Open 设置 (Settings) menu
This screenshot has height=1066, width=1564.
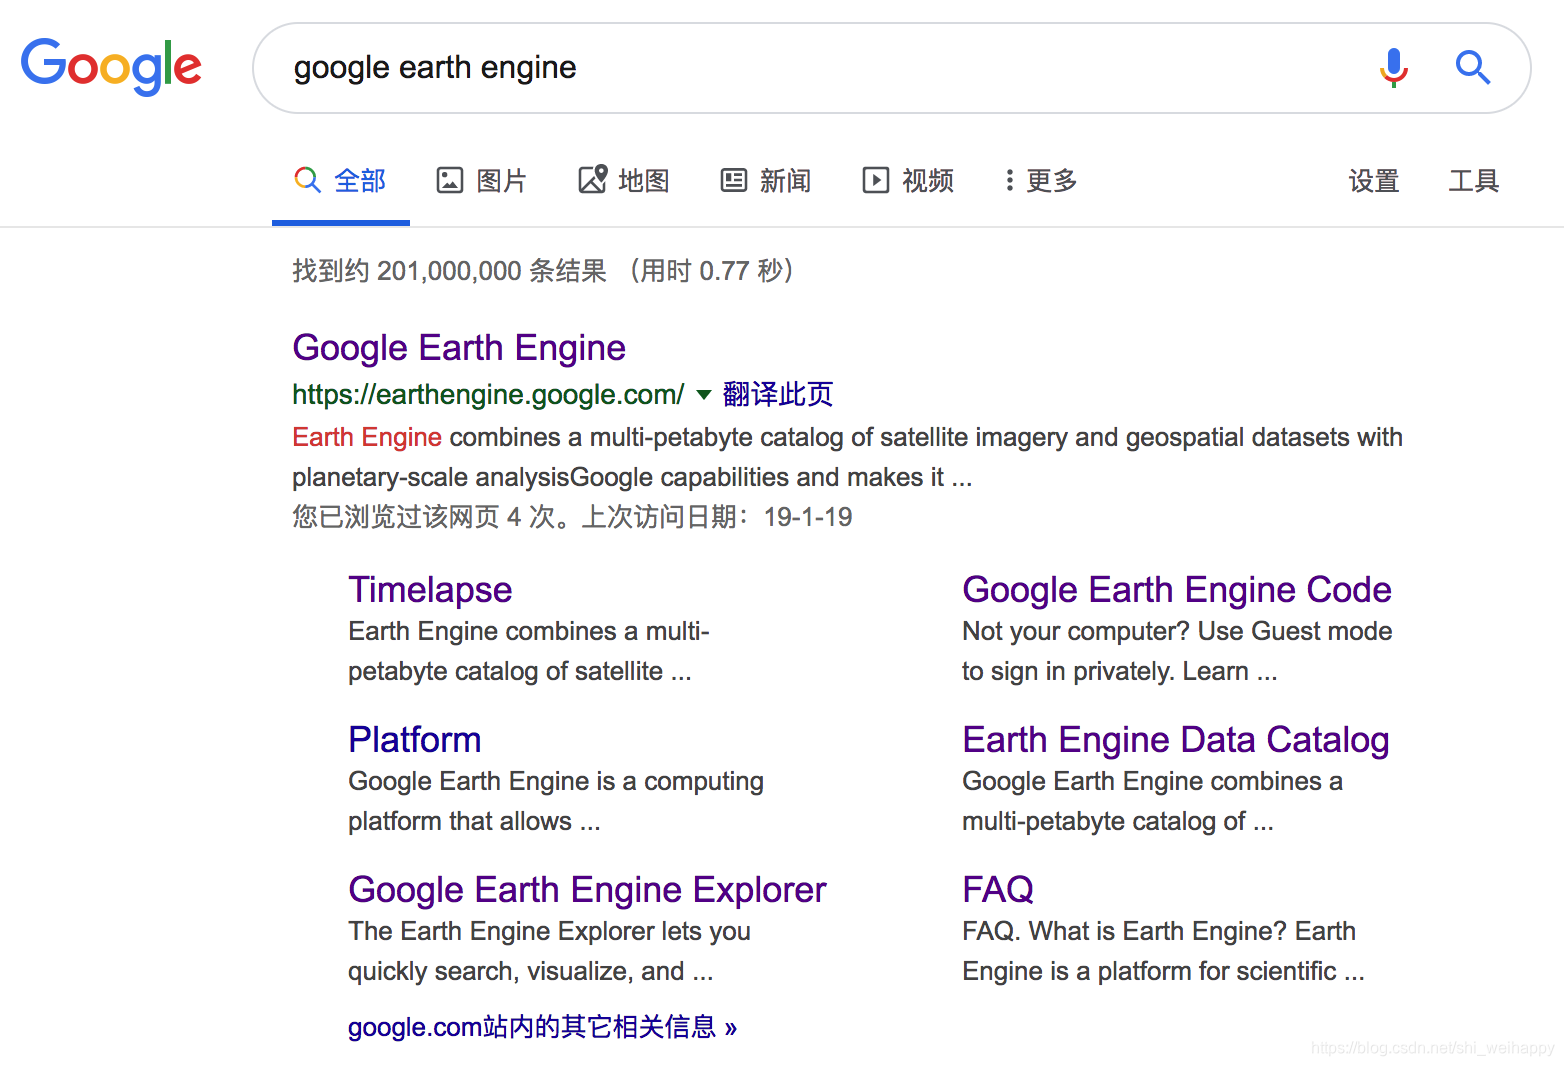point(1373,181)
